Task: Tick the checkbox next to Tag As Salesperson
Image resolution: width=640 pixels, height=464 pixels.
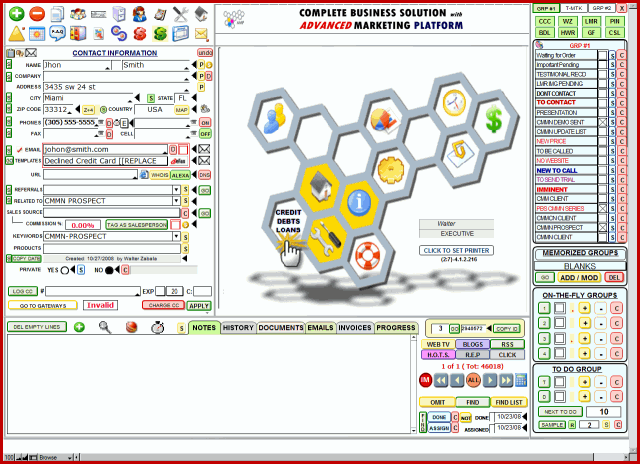Action: click(x=175, y=225)
